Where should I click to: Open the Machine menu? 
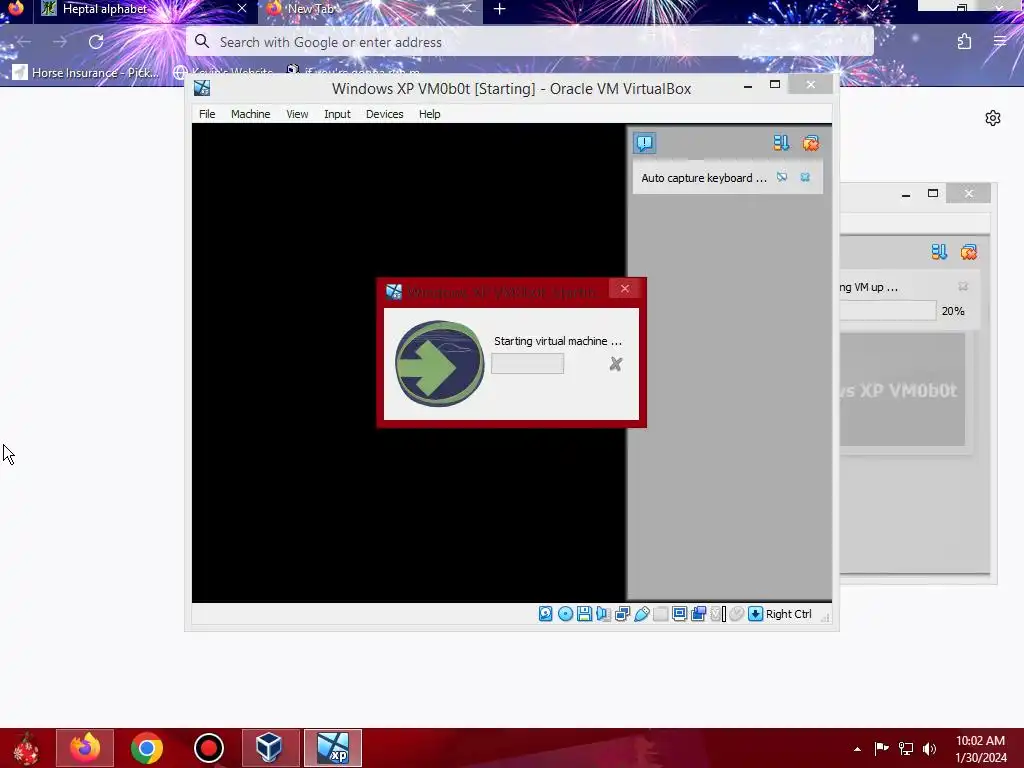click(250, 114)
